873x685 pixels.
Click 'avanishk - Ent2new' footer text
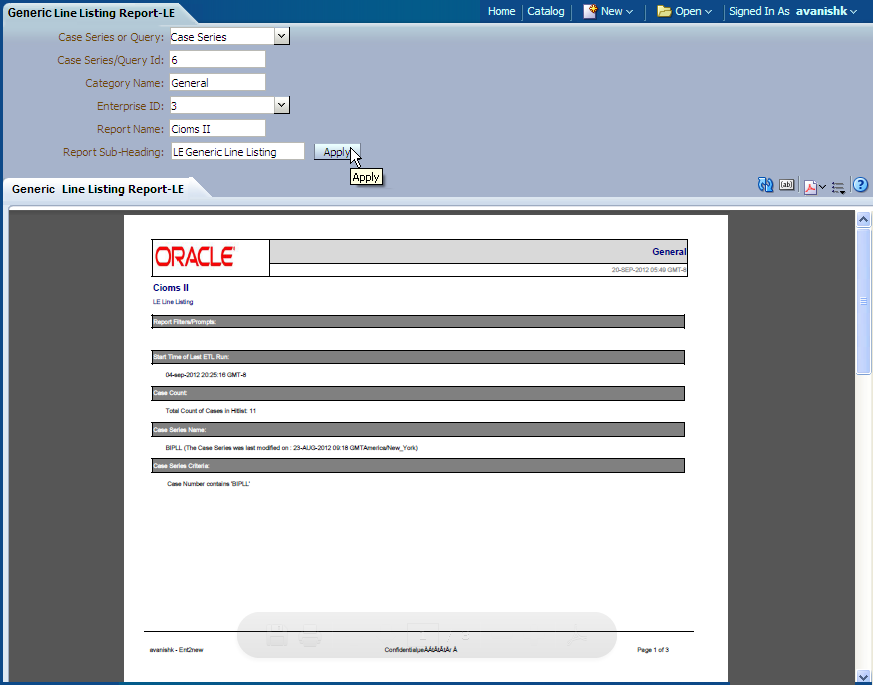click(x=176, y=650)
